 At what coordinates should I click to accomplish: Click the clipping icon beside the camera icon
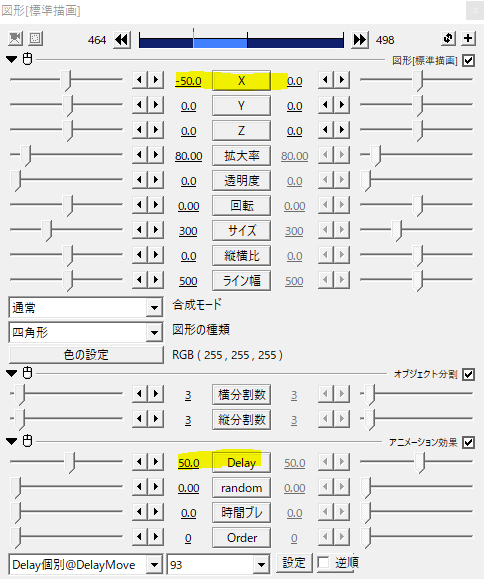35,38
